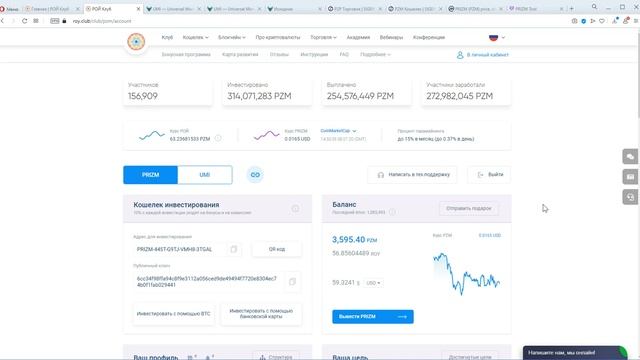The height and width of the screenshot is (360, 640).
Task: Switch to the first UMI browser tab
Action: tap(173, 9)
